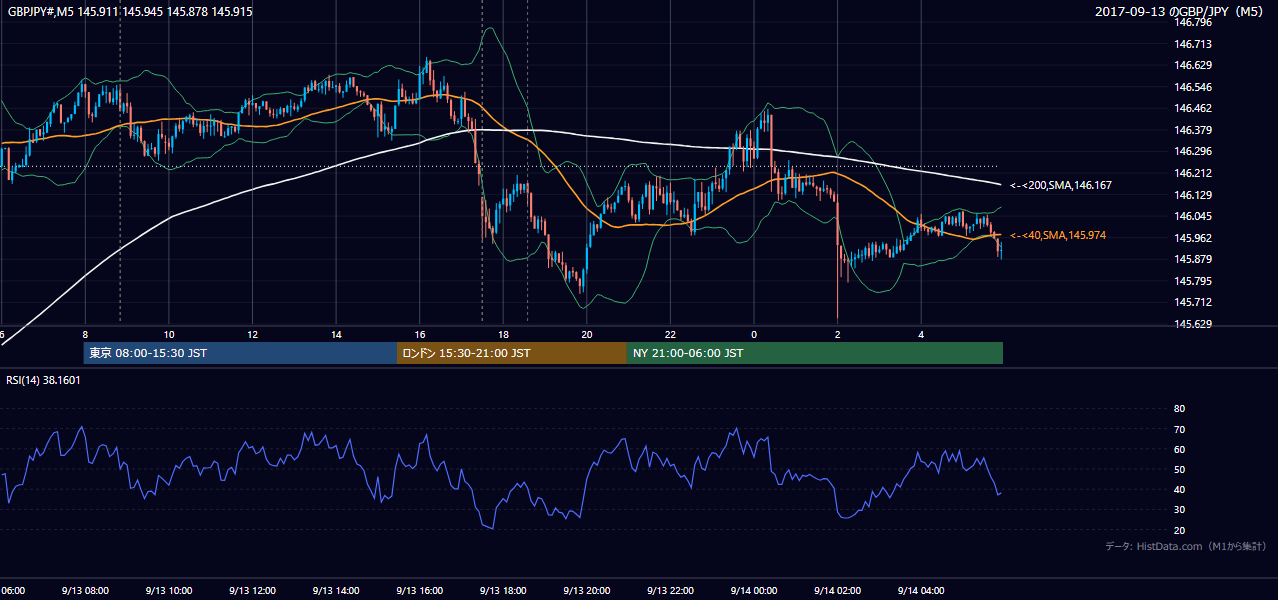1278x600 pixels.
Task: Click the '9/14 04:00' bottom date label
Action: coord(921,591)
